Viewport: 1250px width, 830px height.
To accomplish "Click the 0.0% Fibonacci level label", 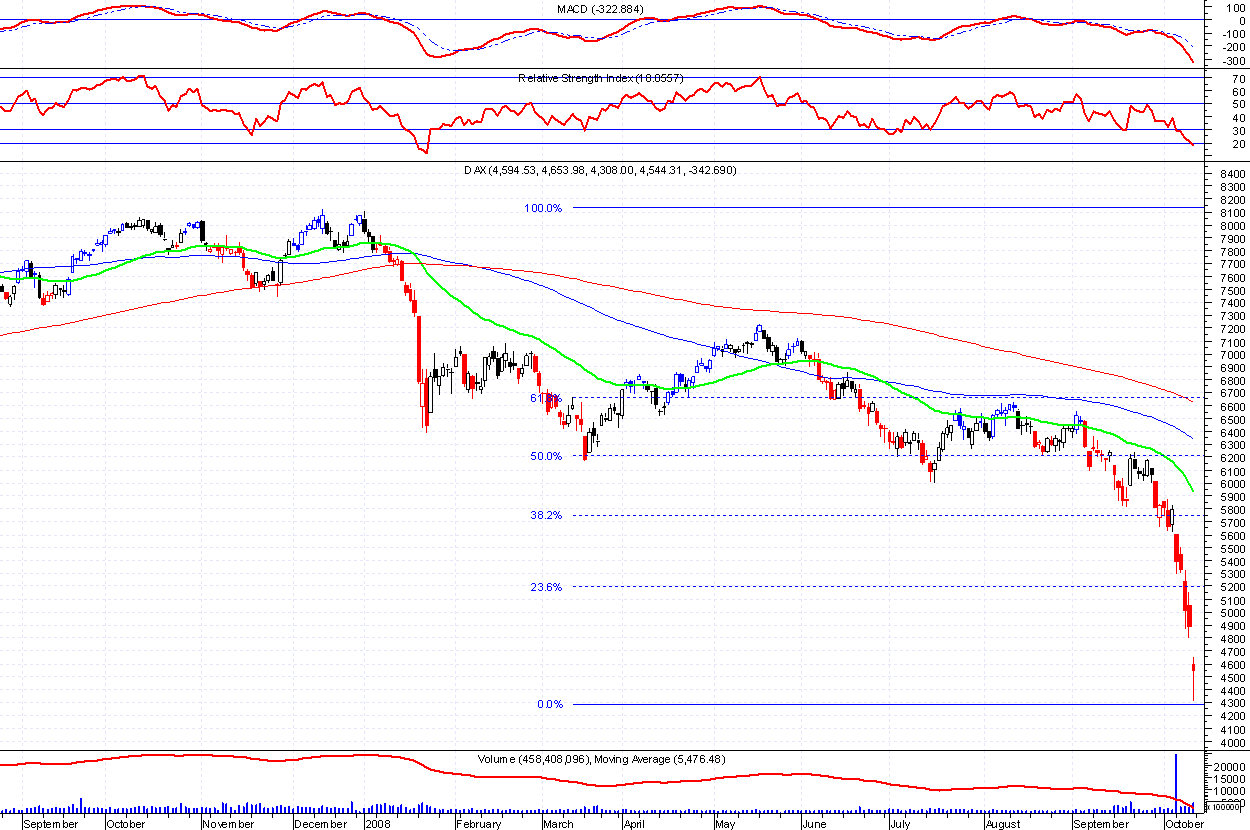I will pos(550,705).
